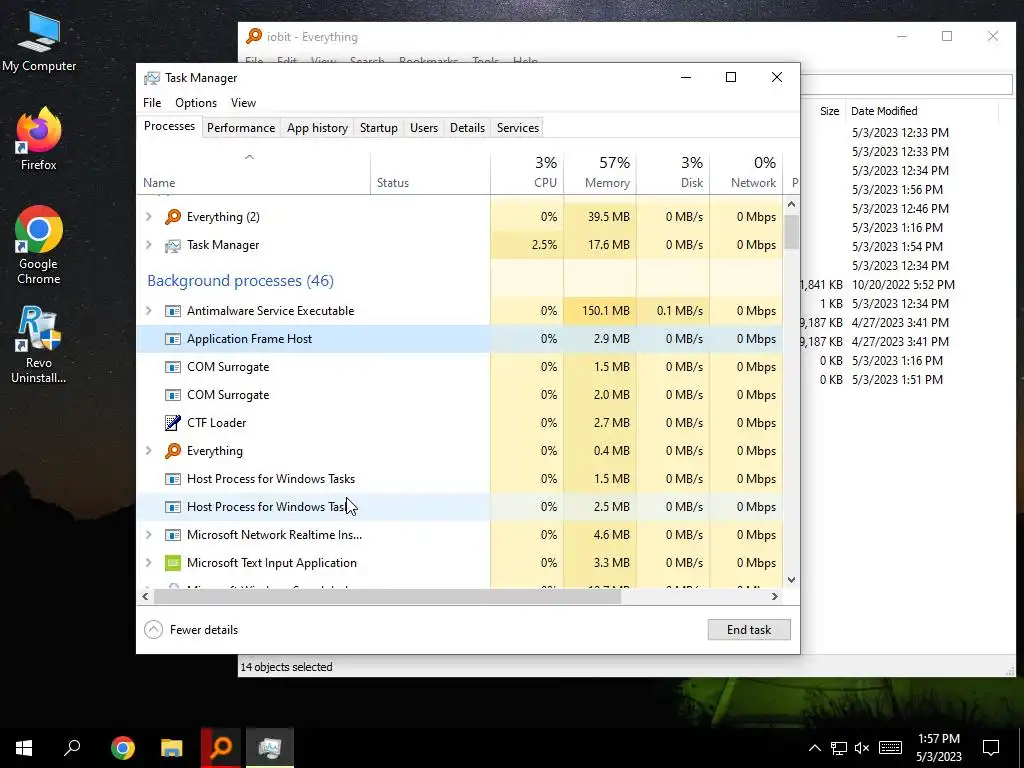Screen dimensions: 1024x768
Task: Click Task Manager title bar icon
Action: [152, 78]
